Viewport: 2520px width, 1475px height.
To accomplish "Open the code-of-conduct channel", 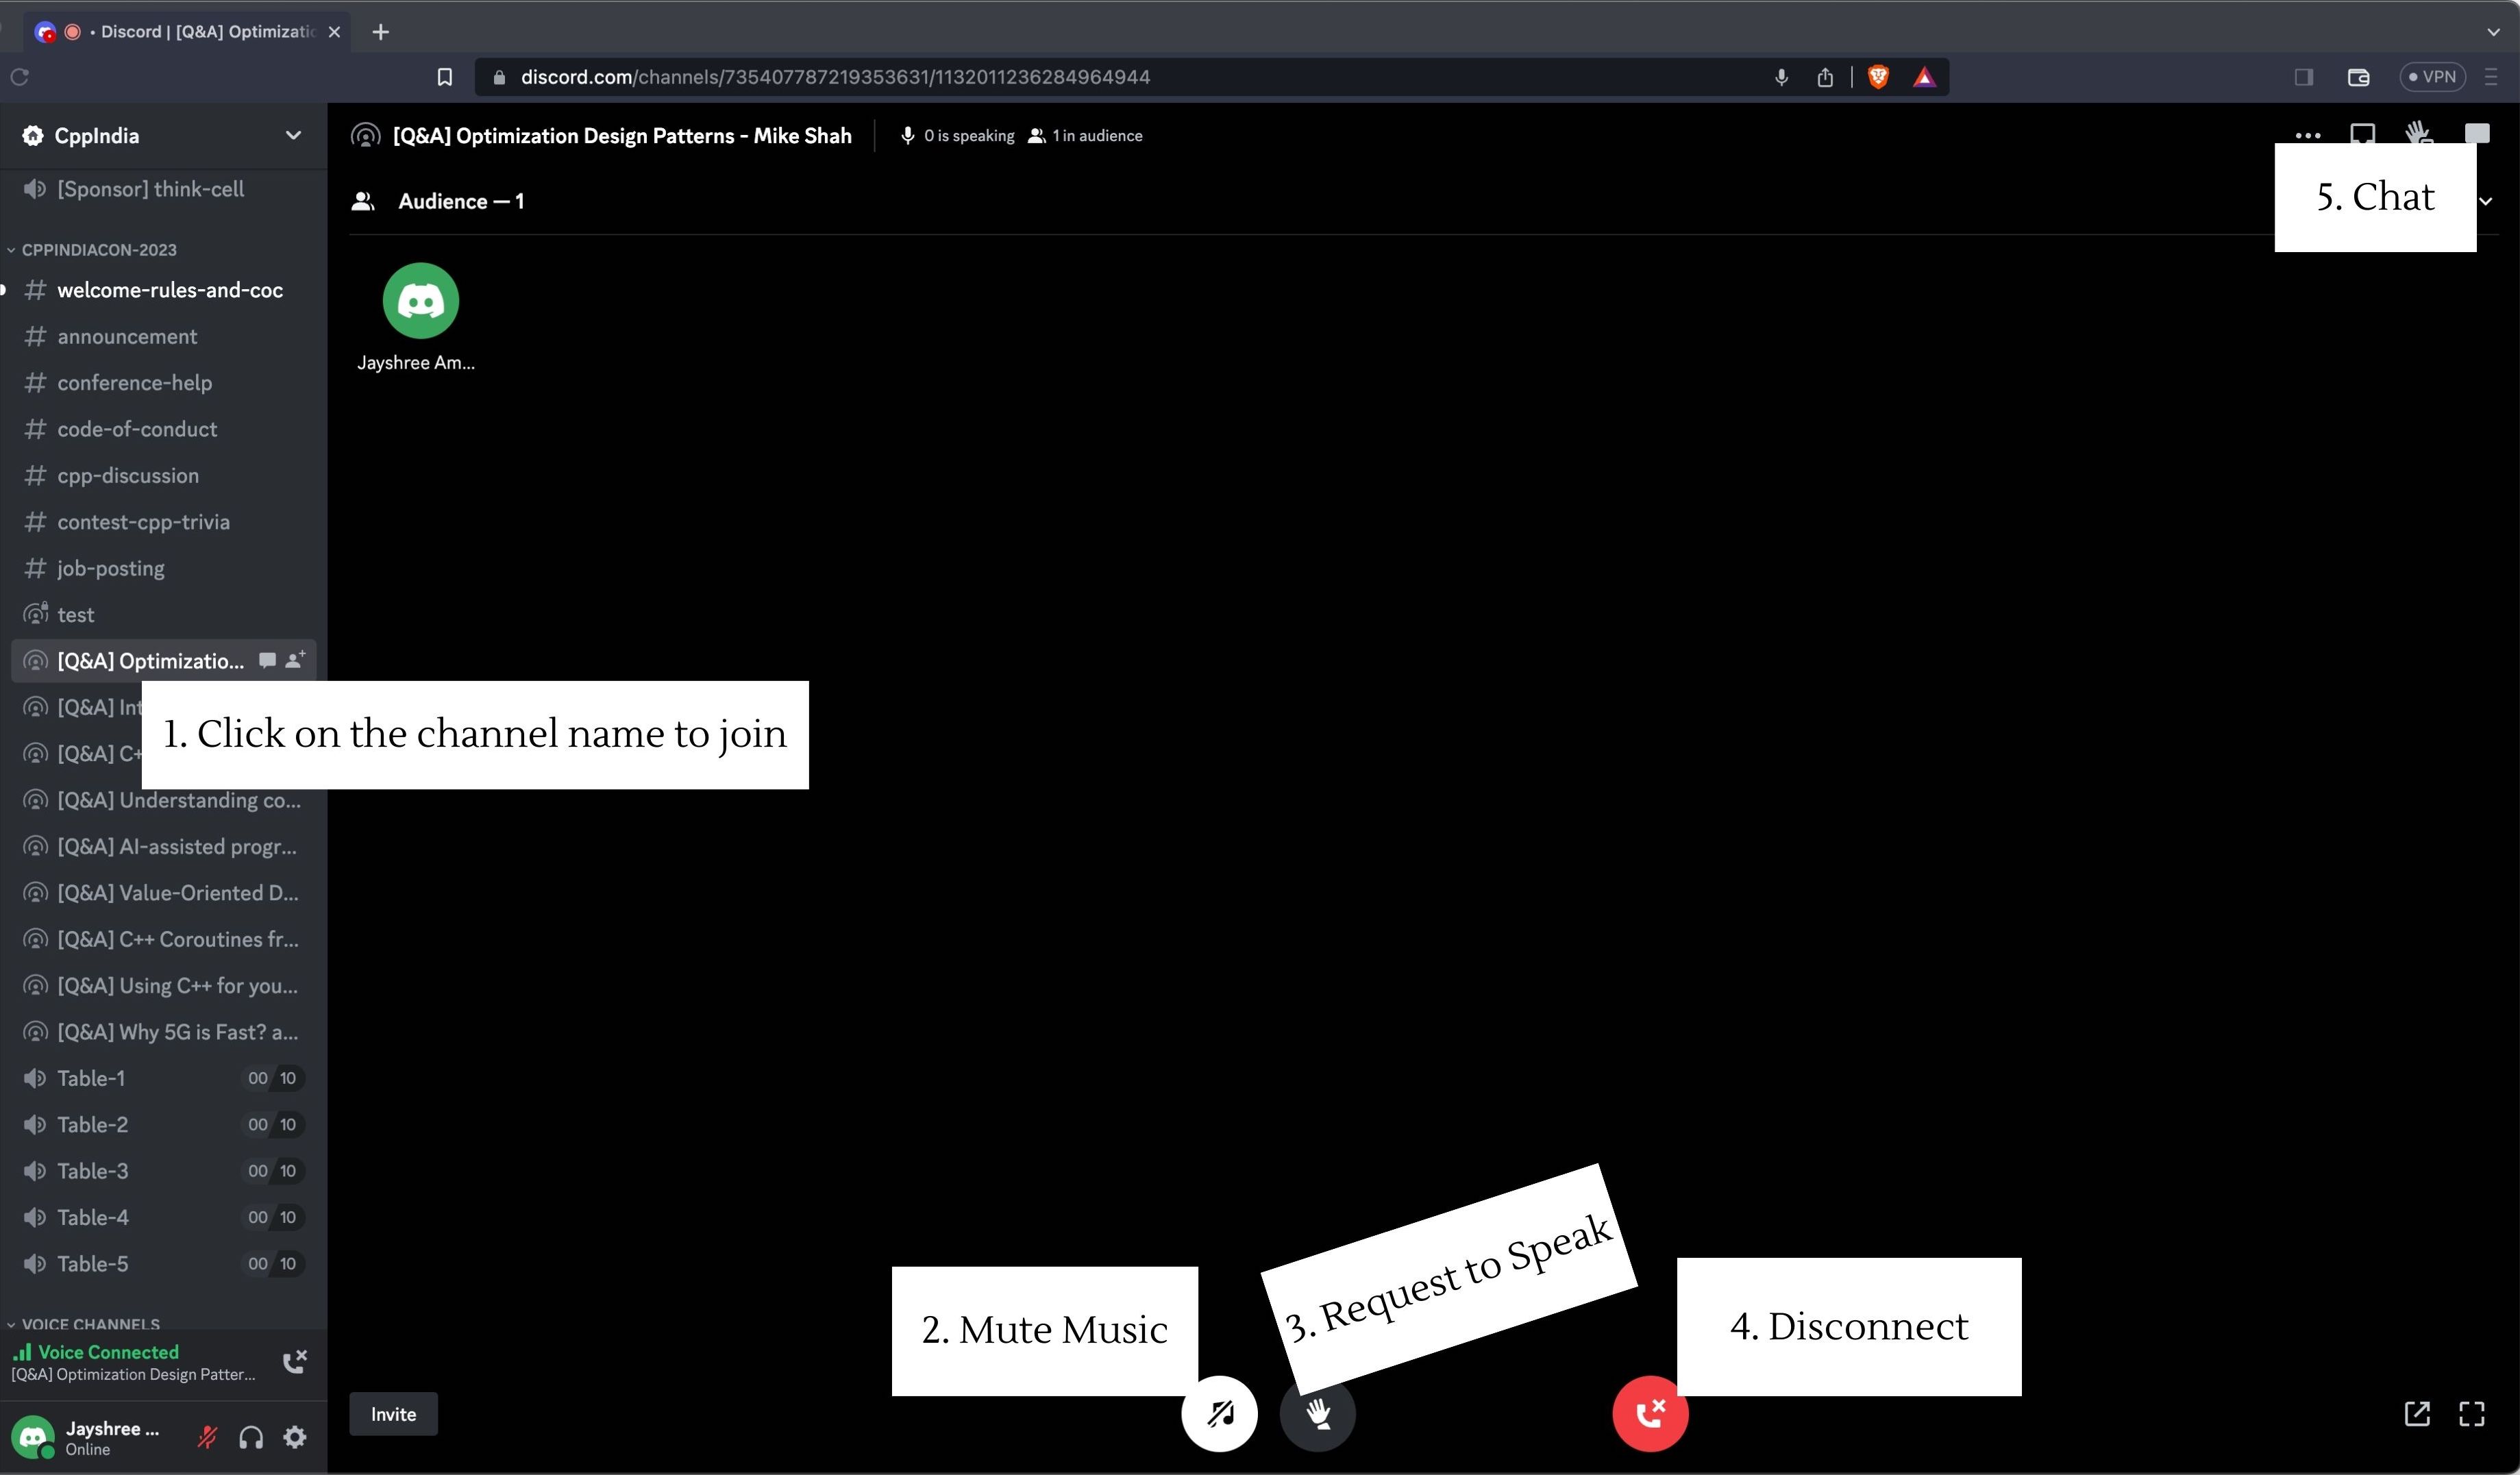I will tap(163, 429).
